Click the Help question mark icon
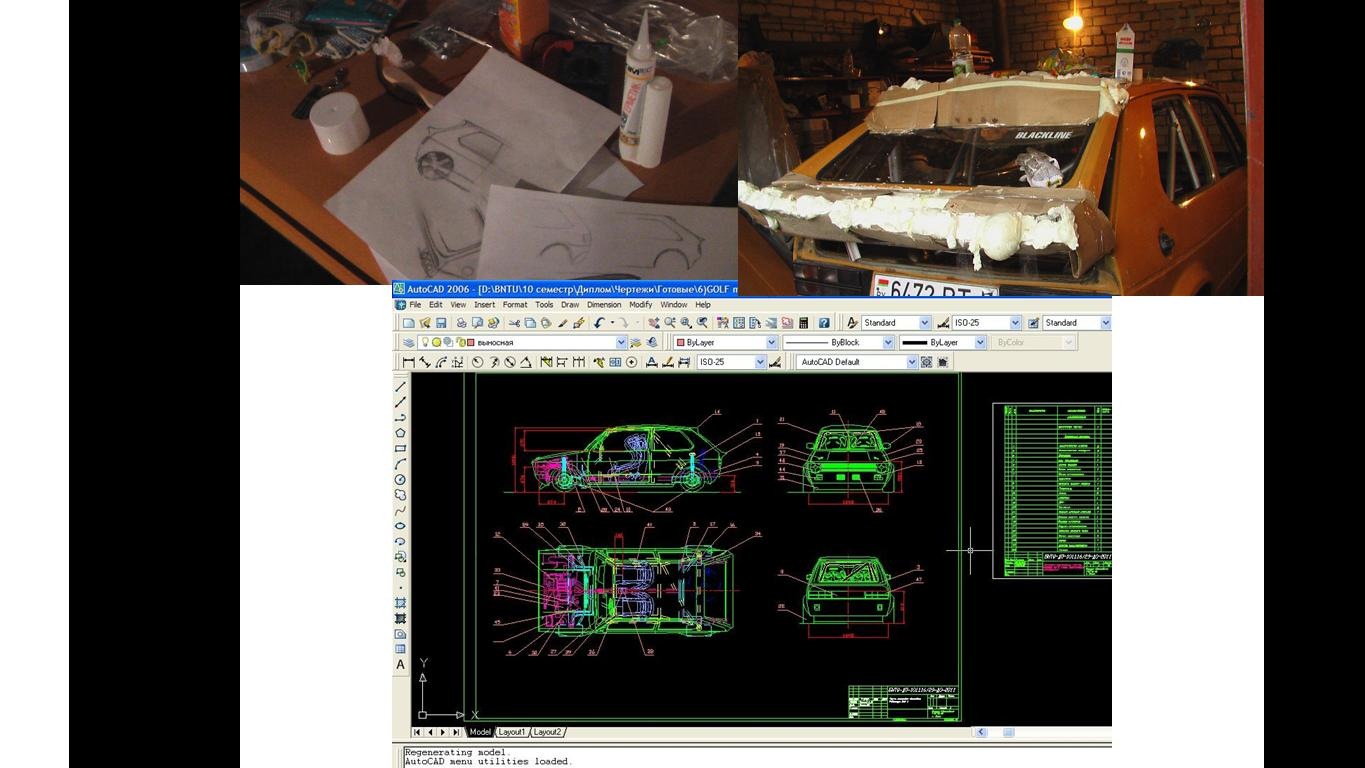 pyautogui.click(x=824, y=323)
